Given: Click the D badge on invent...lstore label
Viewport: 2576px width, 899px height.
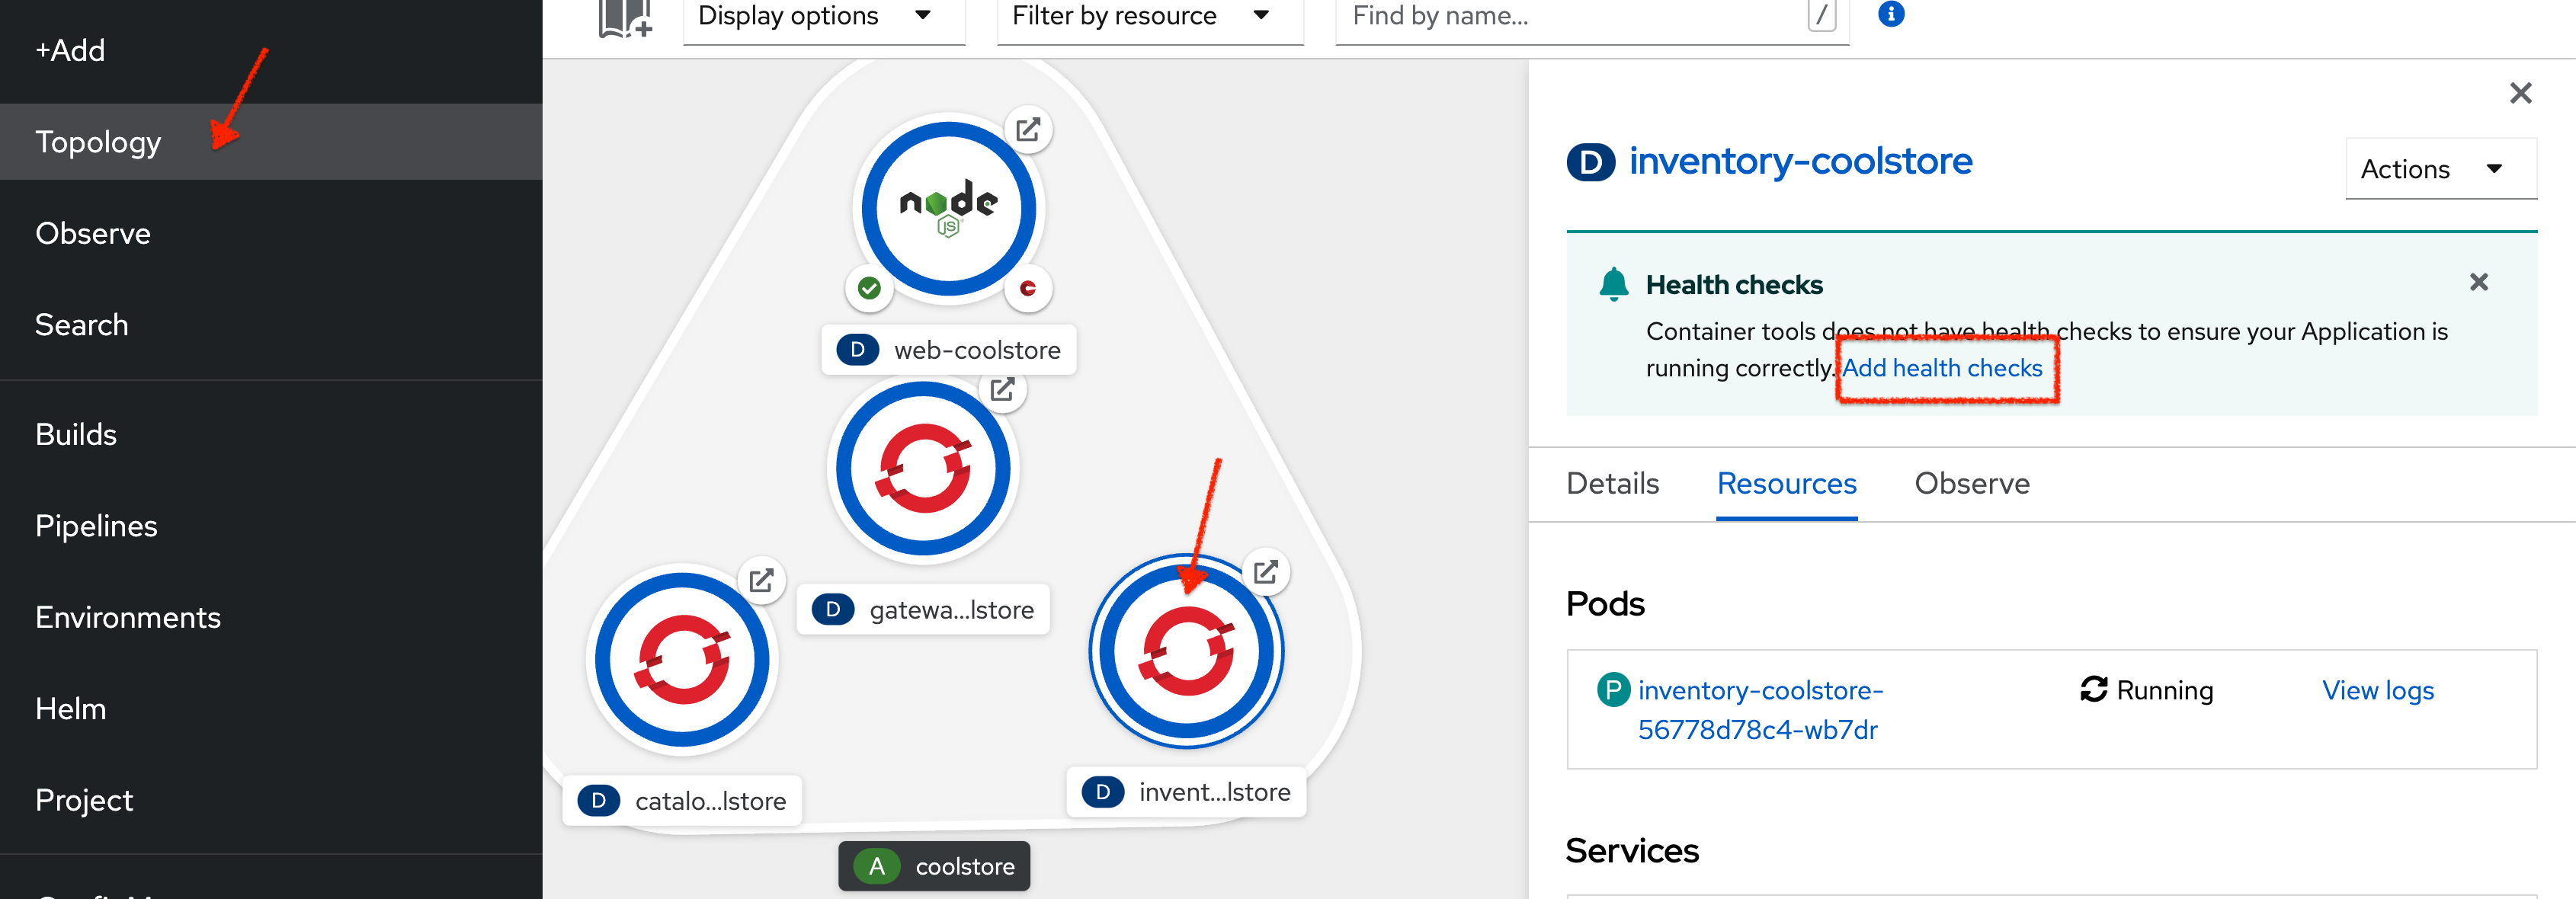Looking at the screenshot, I should click(x=1102, y=792).
